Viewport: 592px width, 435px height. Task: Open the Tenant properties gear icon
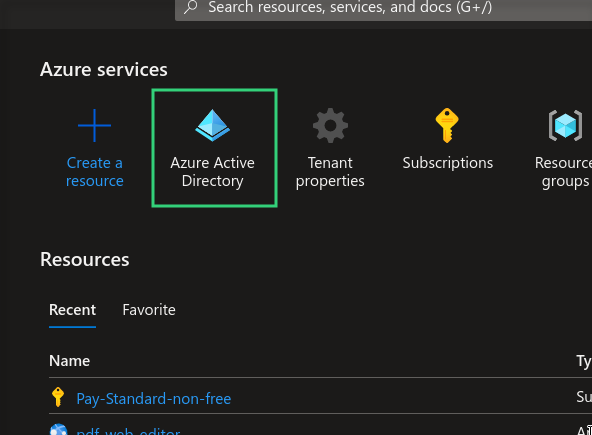(x=330, y=125)
